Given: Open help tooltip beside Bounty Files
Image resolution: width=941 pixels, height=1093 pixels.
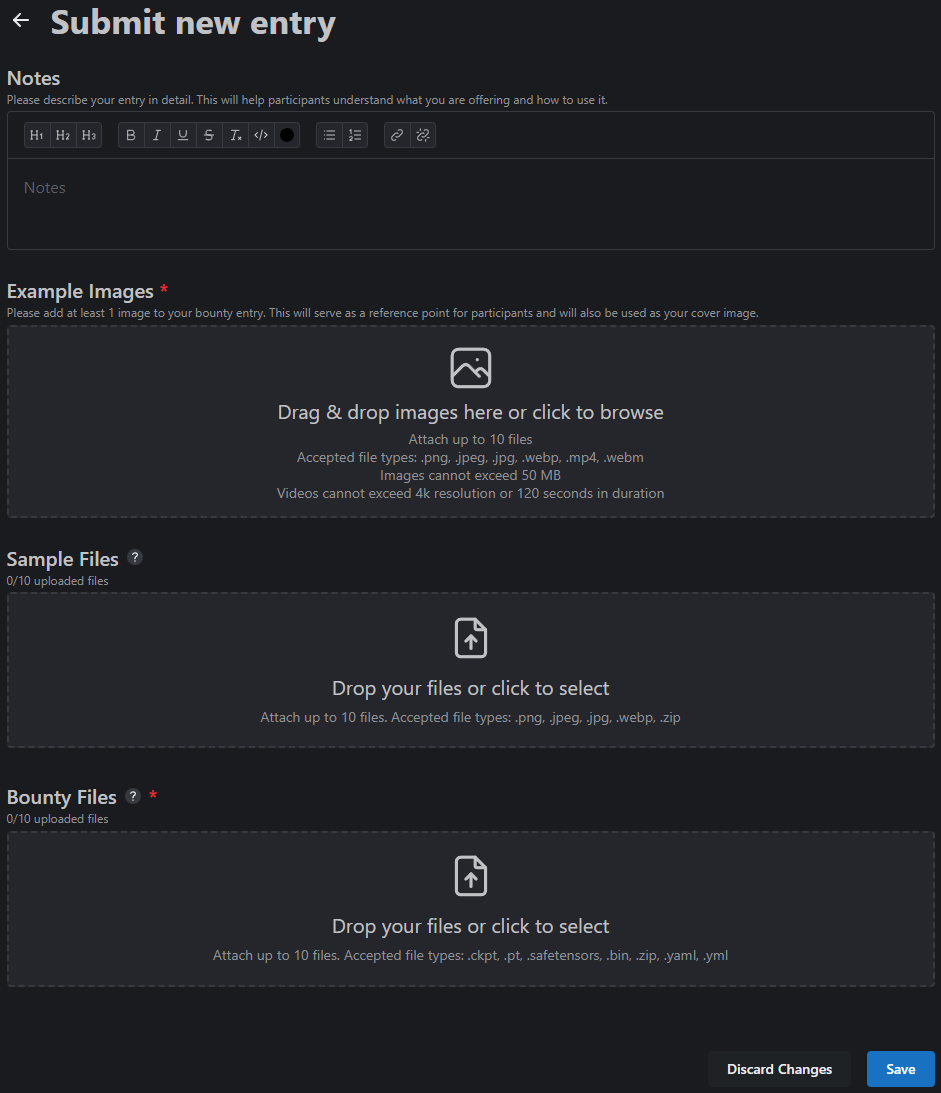Looking at the screenshot, I should click(133, 797).
